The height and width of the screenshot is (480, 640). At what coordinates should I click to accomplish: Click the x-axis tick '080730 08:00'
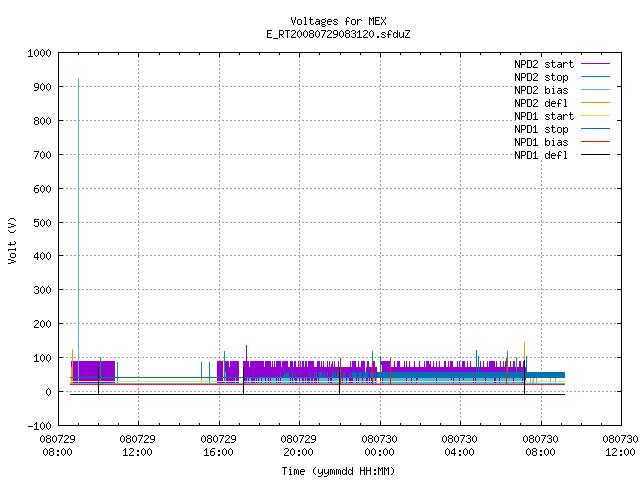(x=540, y=446)
